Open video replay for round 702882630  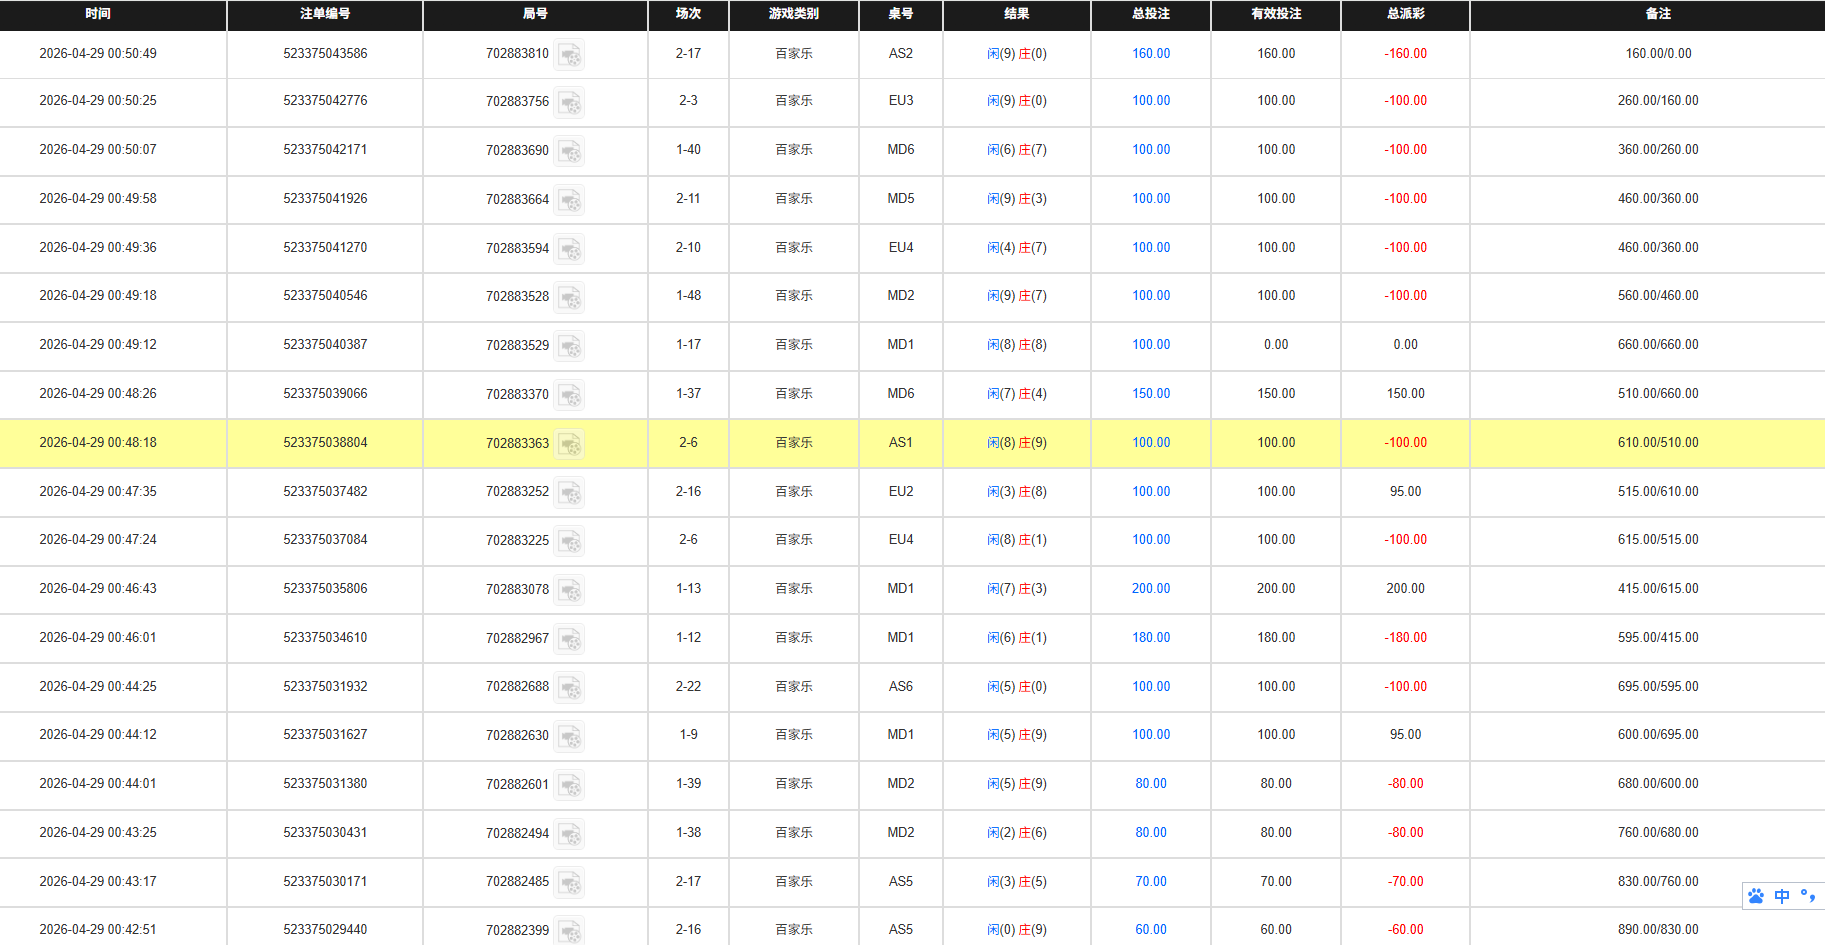[x=569, y=736]
